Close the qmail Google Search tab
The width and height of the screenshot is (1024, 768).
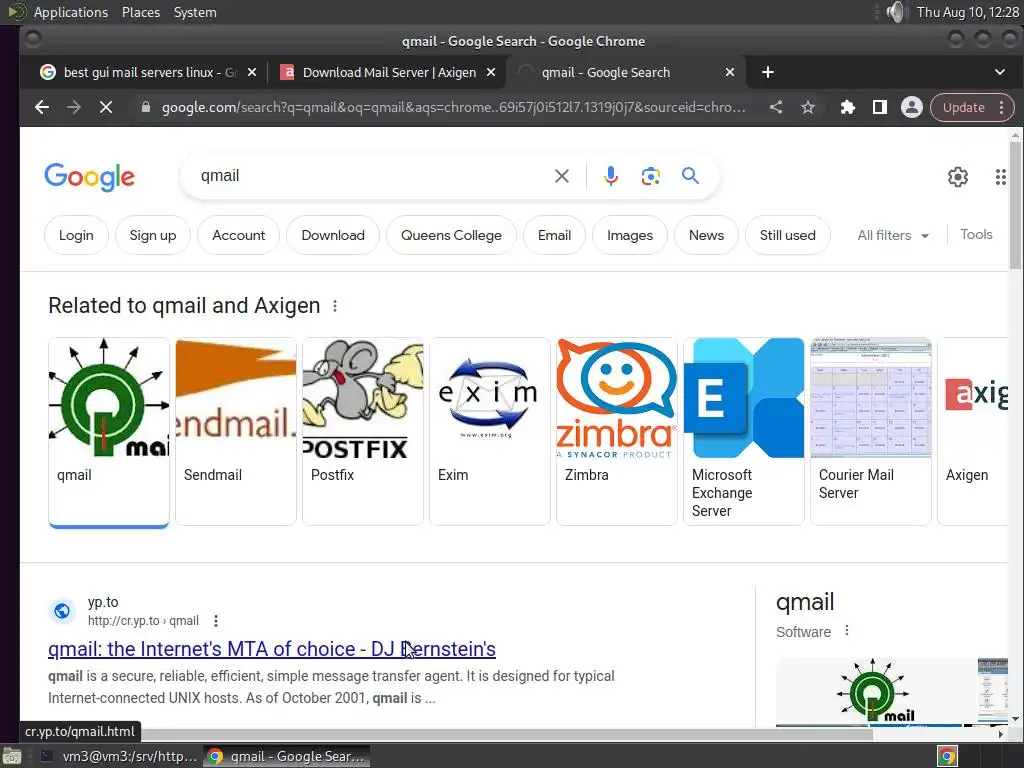pos(730,72)
